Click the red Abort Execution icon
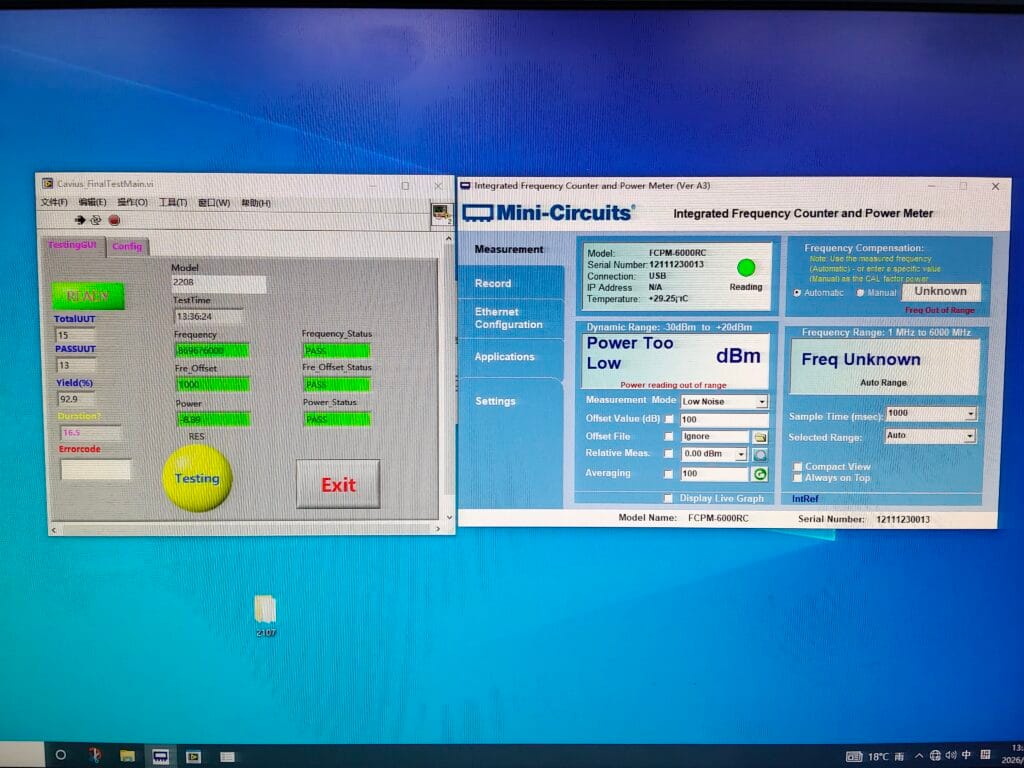1024x768 pixels. (114, 220)
